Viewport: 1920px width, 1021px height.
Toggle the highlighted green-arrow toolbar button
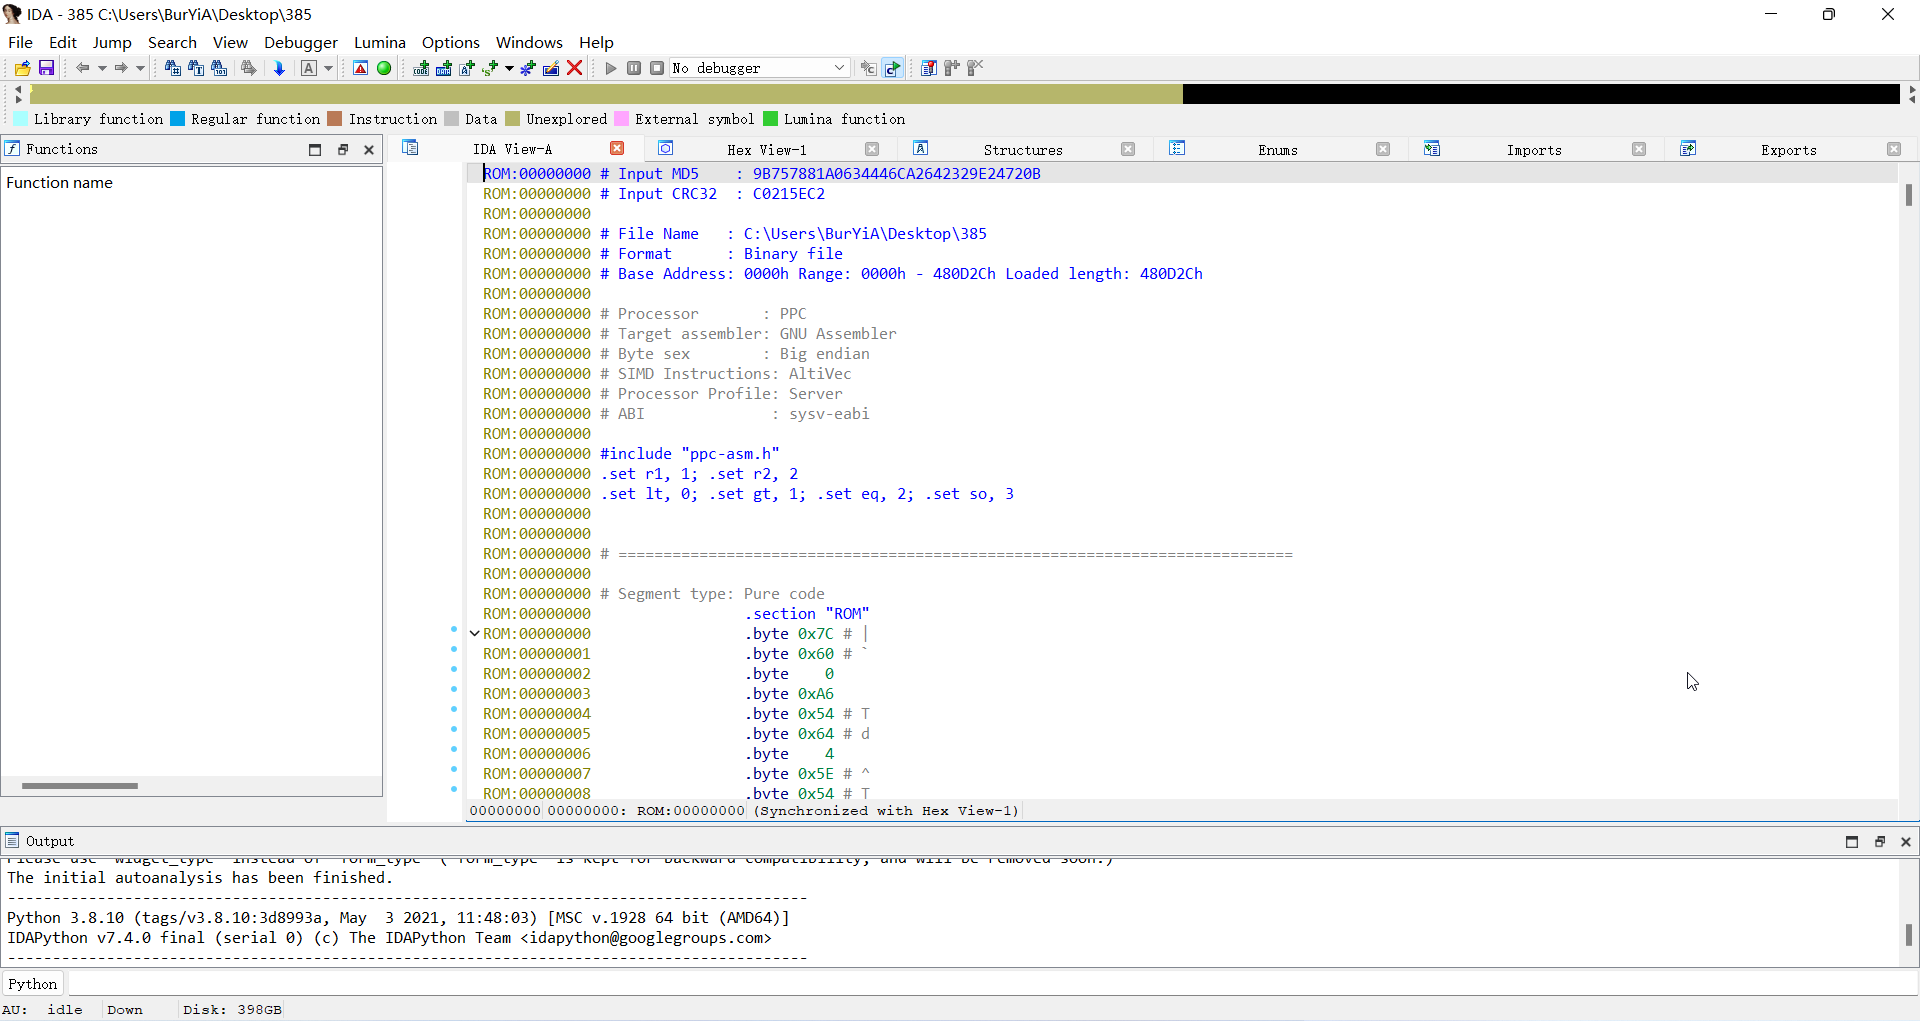[893, 68]
